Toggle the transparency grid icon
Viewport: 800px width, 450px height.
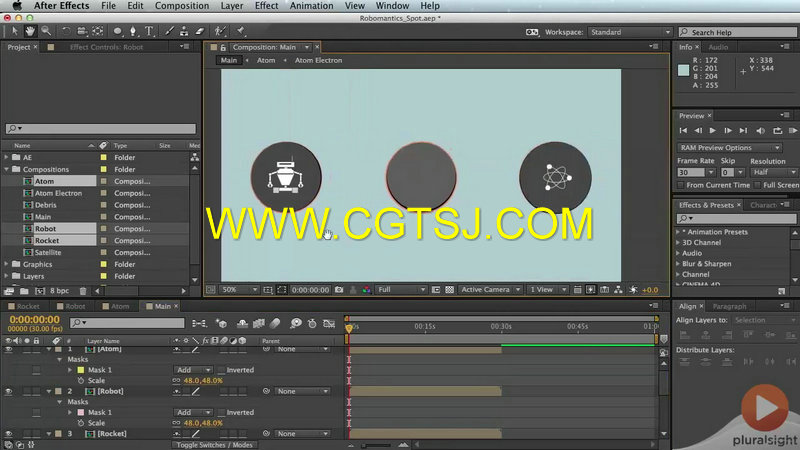[x=449, y=289]
